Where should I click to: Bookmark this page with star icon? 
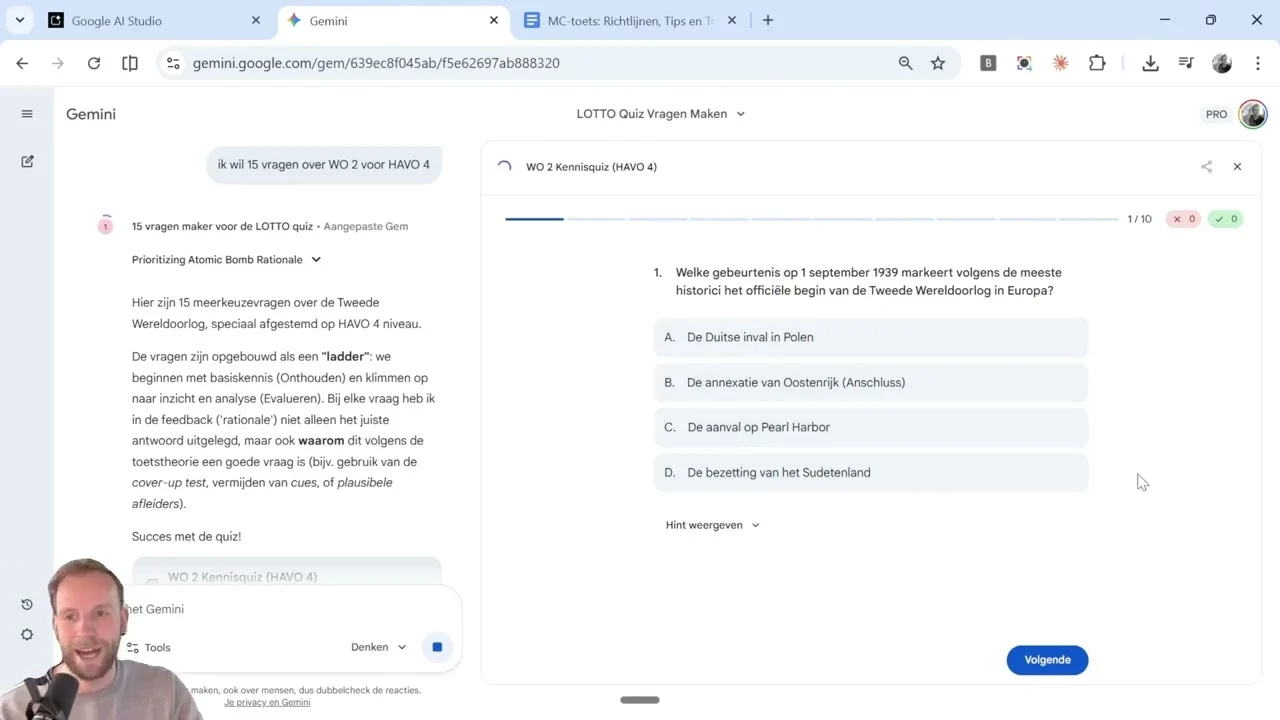(938, 63)
